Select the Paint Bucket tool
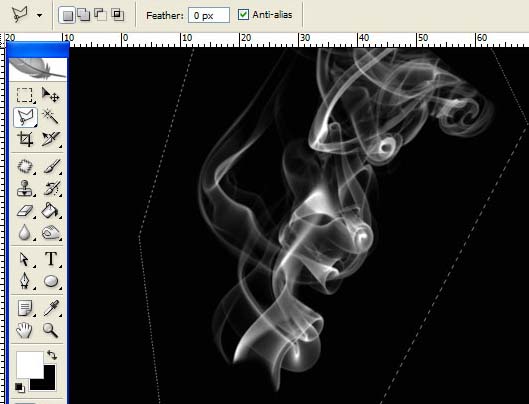Viewport: 529px width, 404px height. (51, 211)
